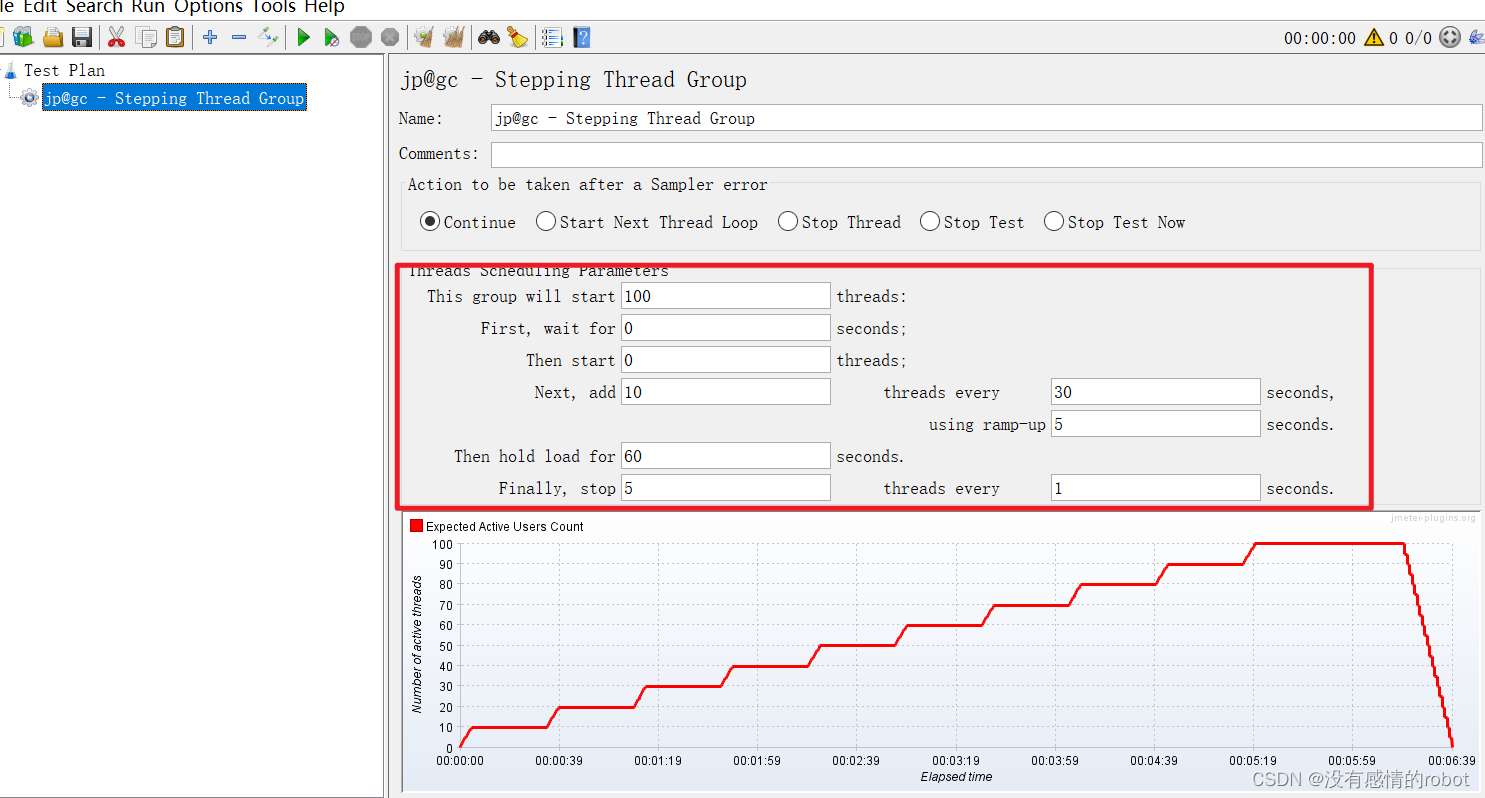Select the Stop Test Now radio option
This screenshot has height=798, width=1485.
[1054, 222]
